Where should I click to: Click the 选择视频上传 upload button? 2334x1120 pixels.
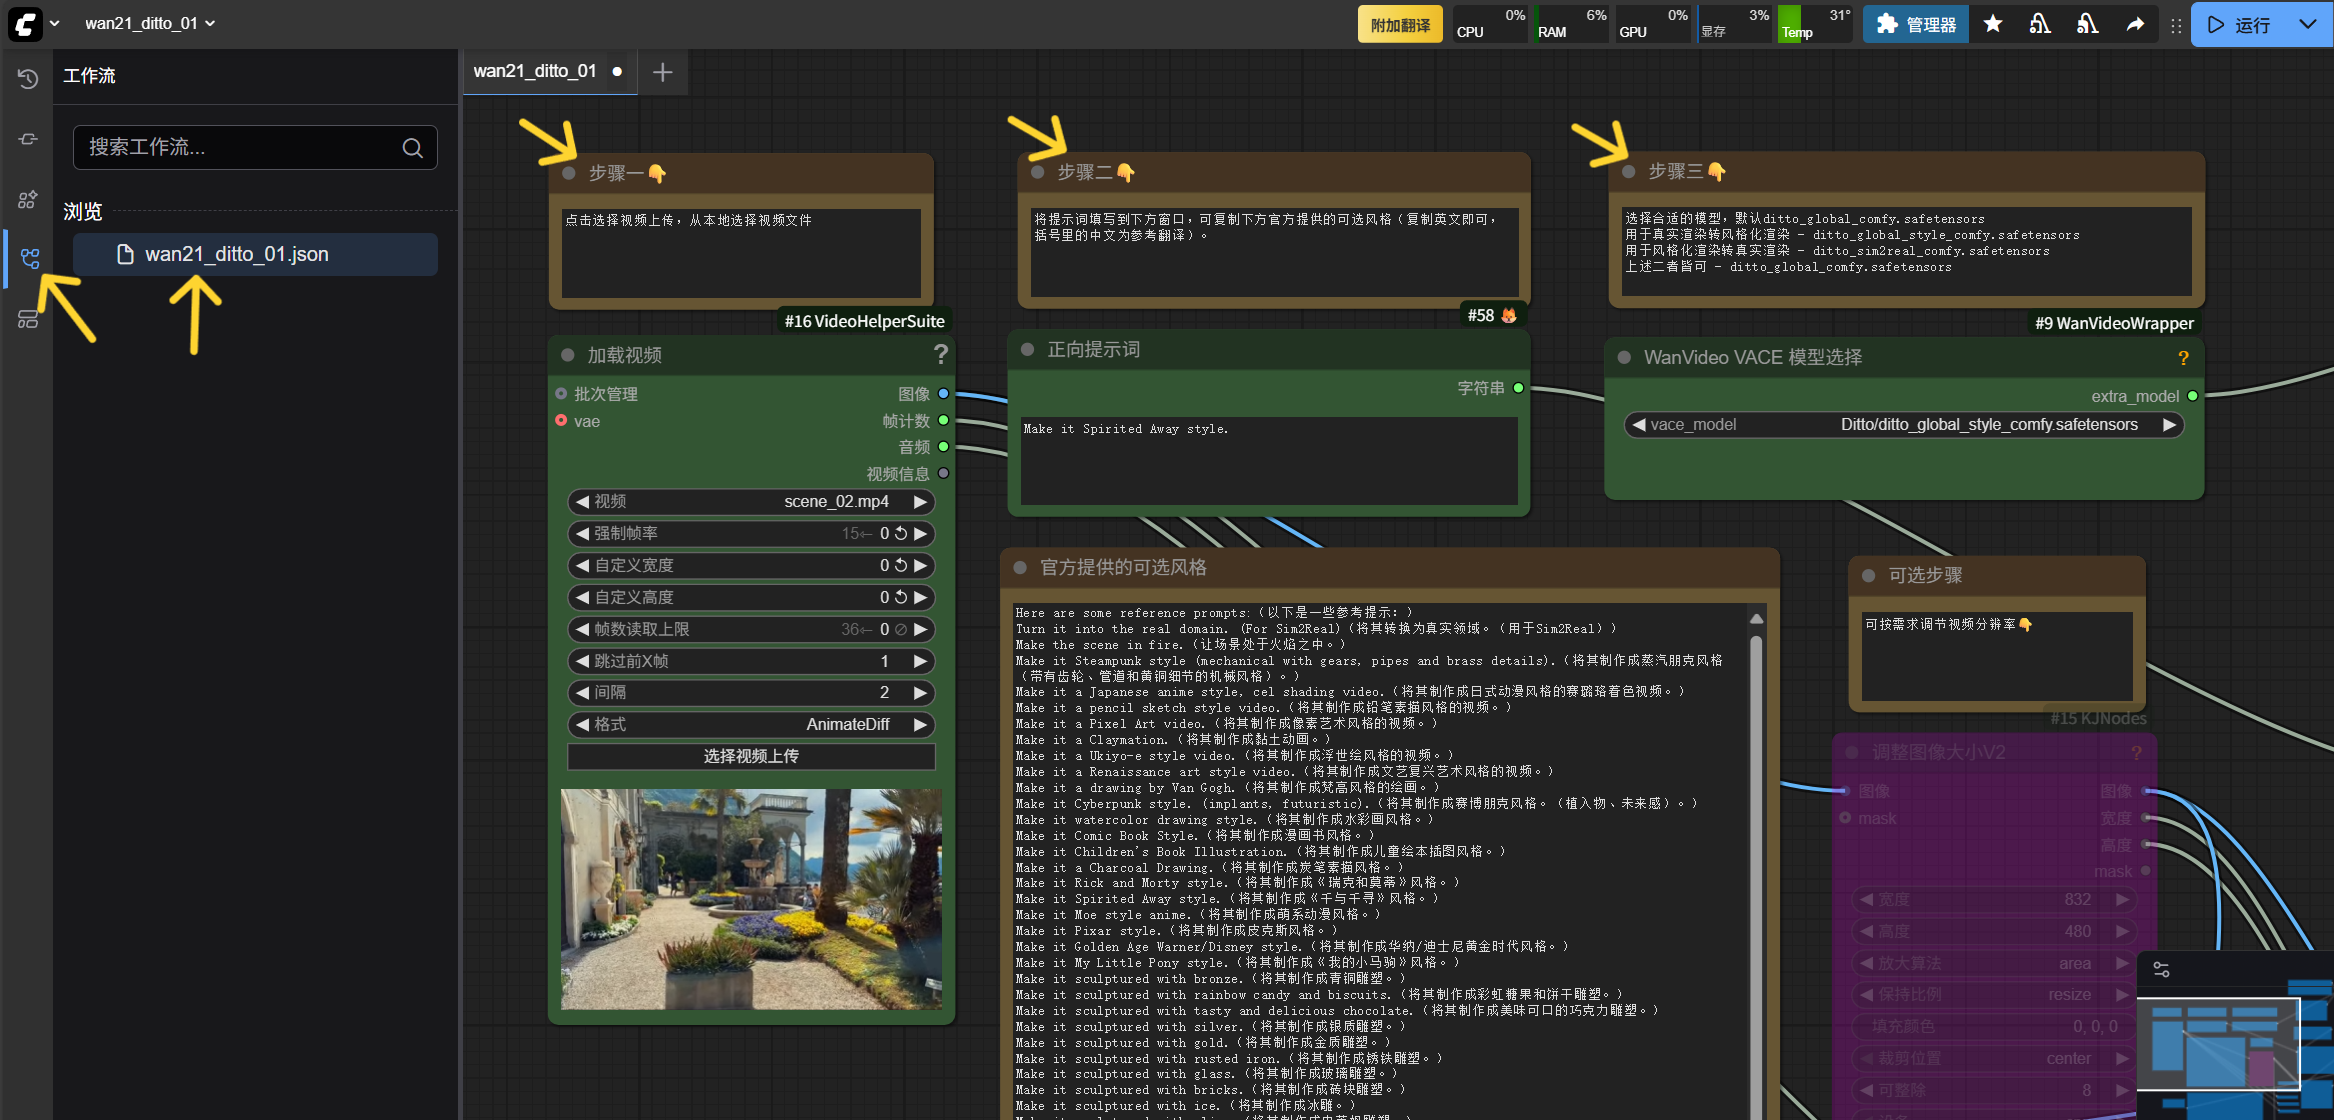coord(750,756)
